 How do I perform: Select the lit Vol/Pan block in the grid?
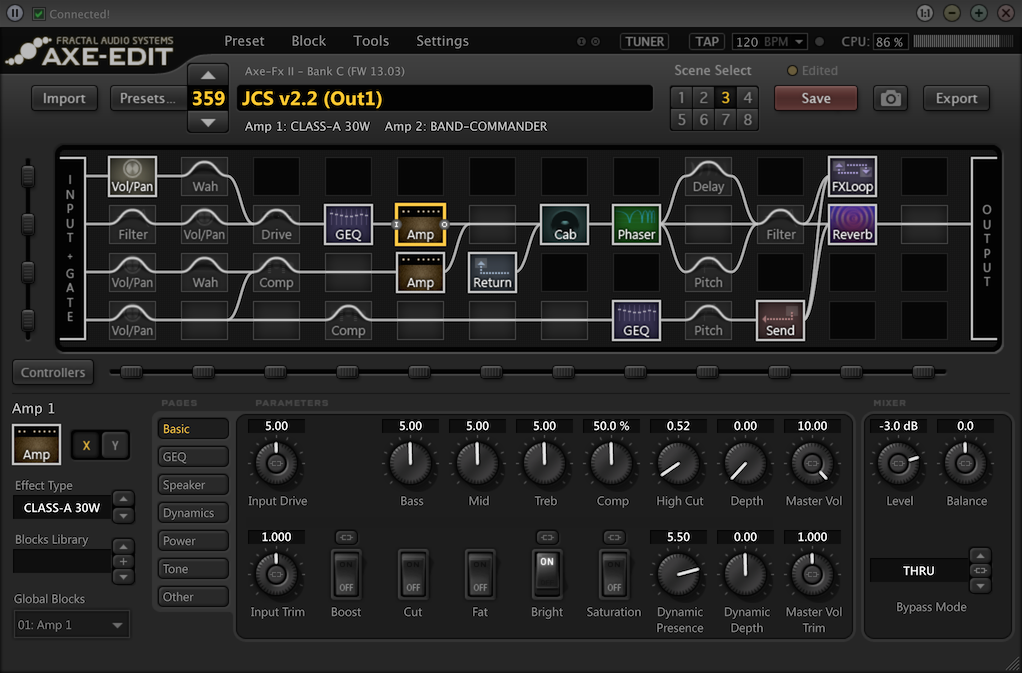coord(132,176)
